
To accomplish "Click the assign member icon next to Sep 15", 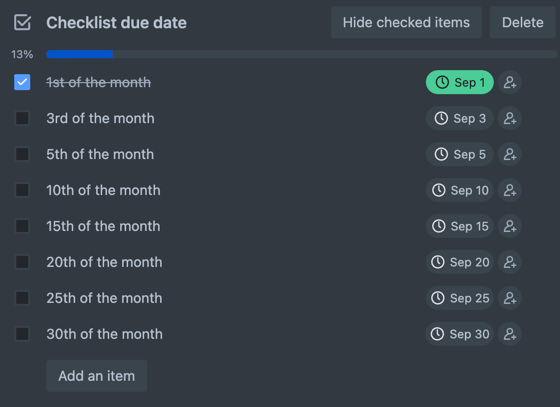I will coord(510,226).
